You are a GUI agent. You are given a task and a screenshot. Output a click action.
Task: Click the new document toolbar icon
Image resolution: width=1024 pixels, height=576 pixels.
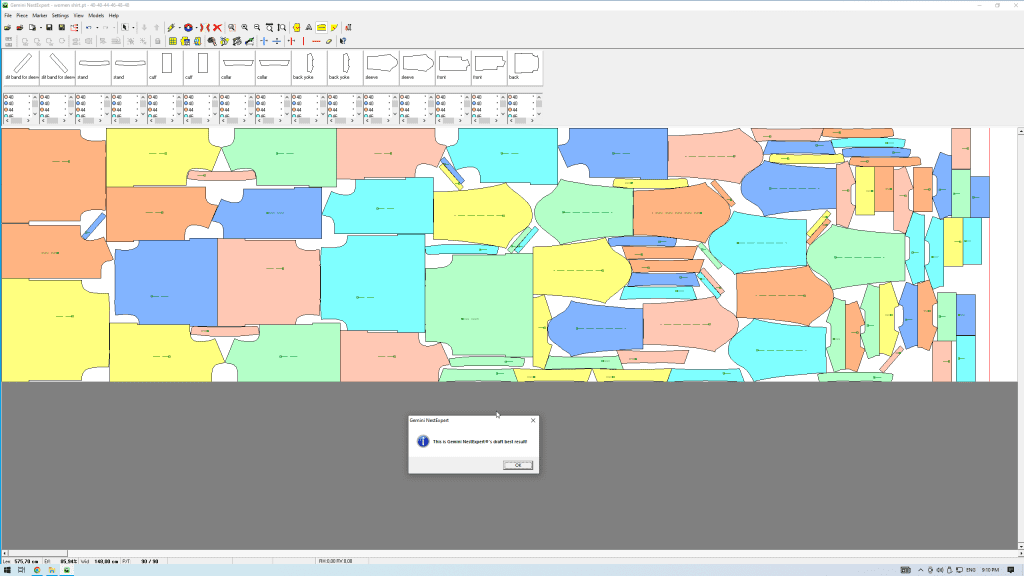pos(32,27)
